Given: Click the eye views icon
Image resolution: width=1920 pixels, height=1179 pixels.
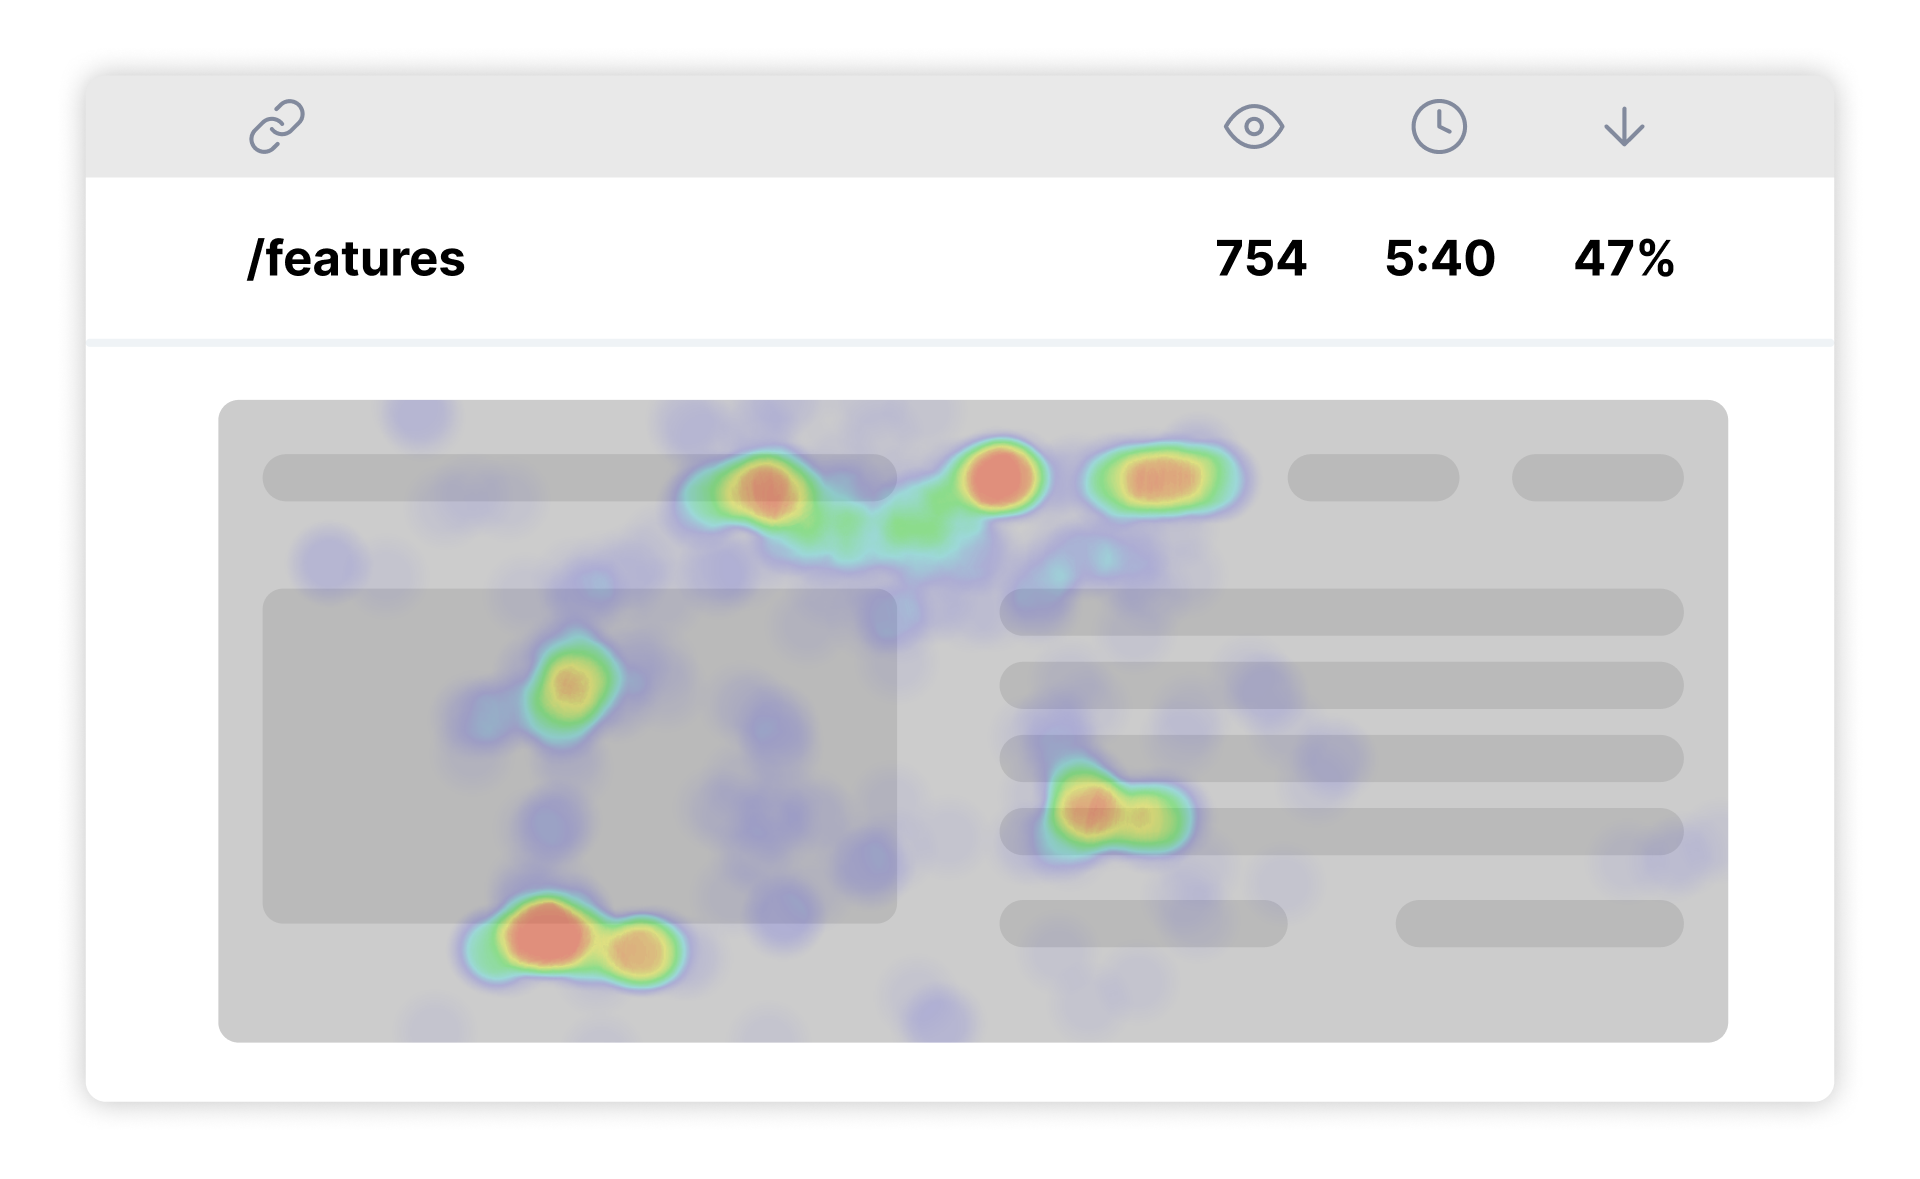Looking at the screenshot, I should coord(1254,127).
